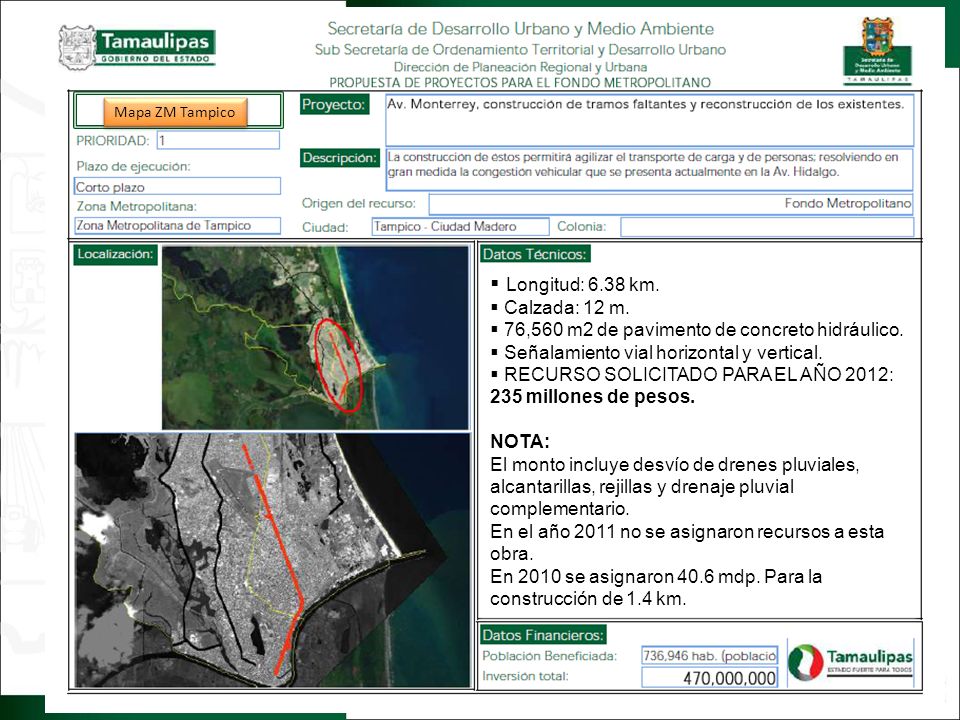Click the 'El monto incluye desvío de drenes pluviales' line

675,465
